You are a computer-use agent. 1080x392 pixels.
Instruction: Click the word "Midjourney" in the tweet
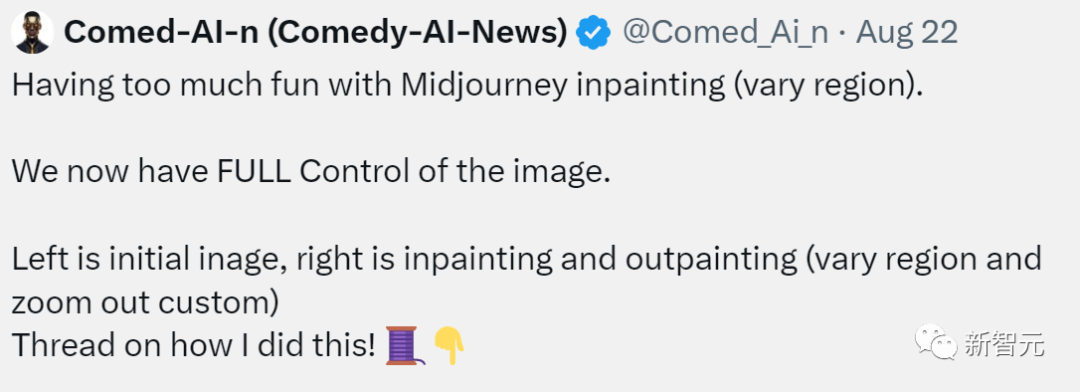point(485,85)
